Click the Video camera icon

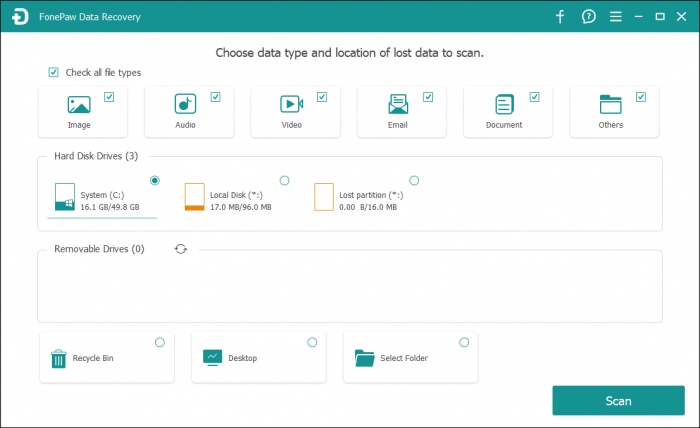tap(291, 104)
